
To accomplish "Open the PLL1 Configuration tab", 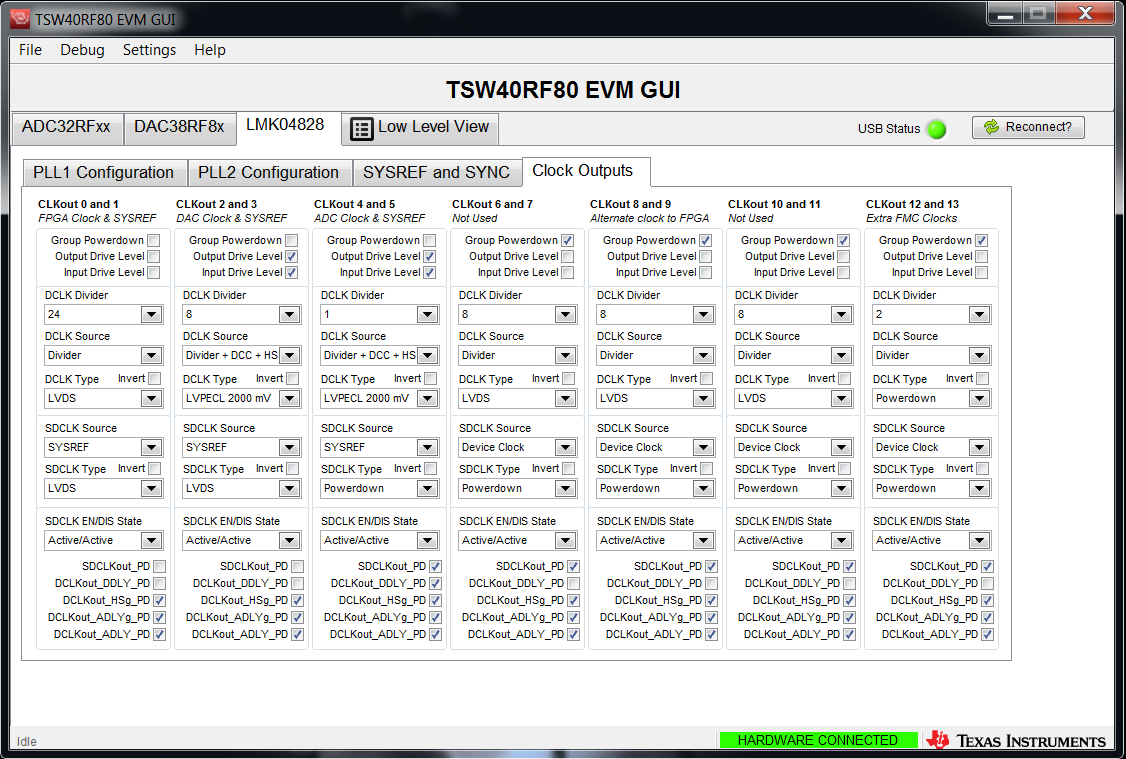I will [104, 172].
